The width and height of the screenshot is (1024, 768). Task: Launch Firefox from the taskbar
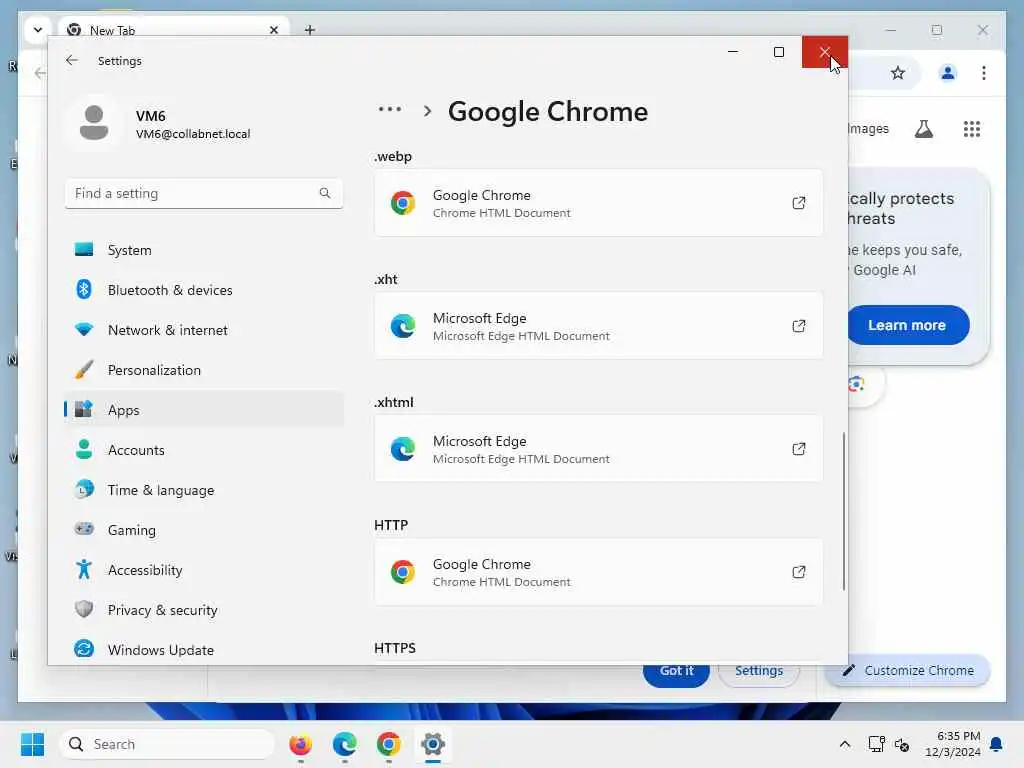(300, 744)
